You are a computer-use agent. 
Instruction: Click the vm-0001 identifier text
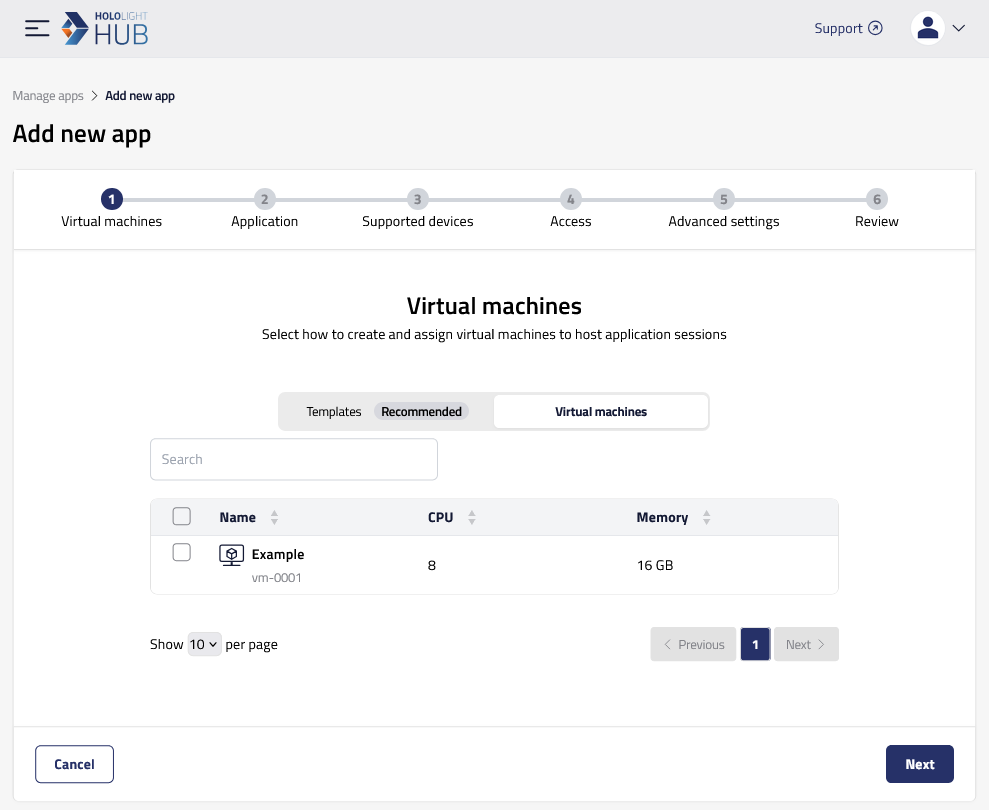[x=276, y=578]
